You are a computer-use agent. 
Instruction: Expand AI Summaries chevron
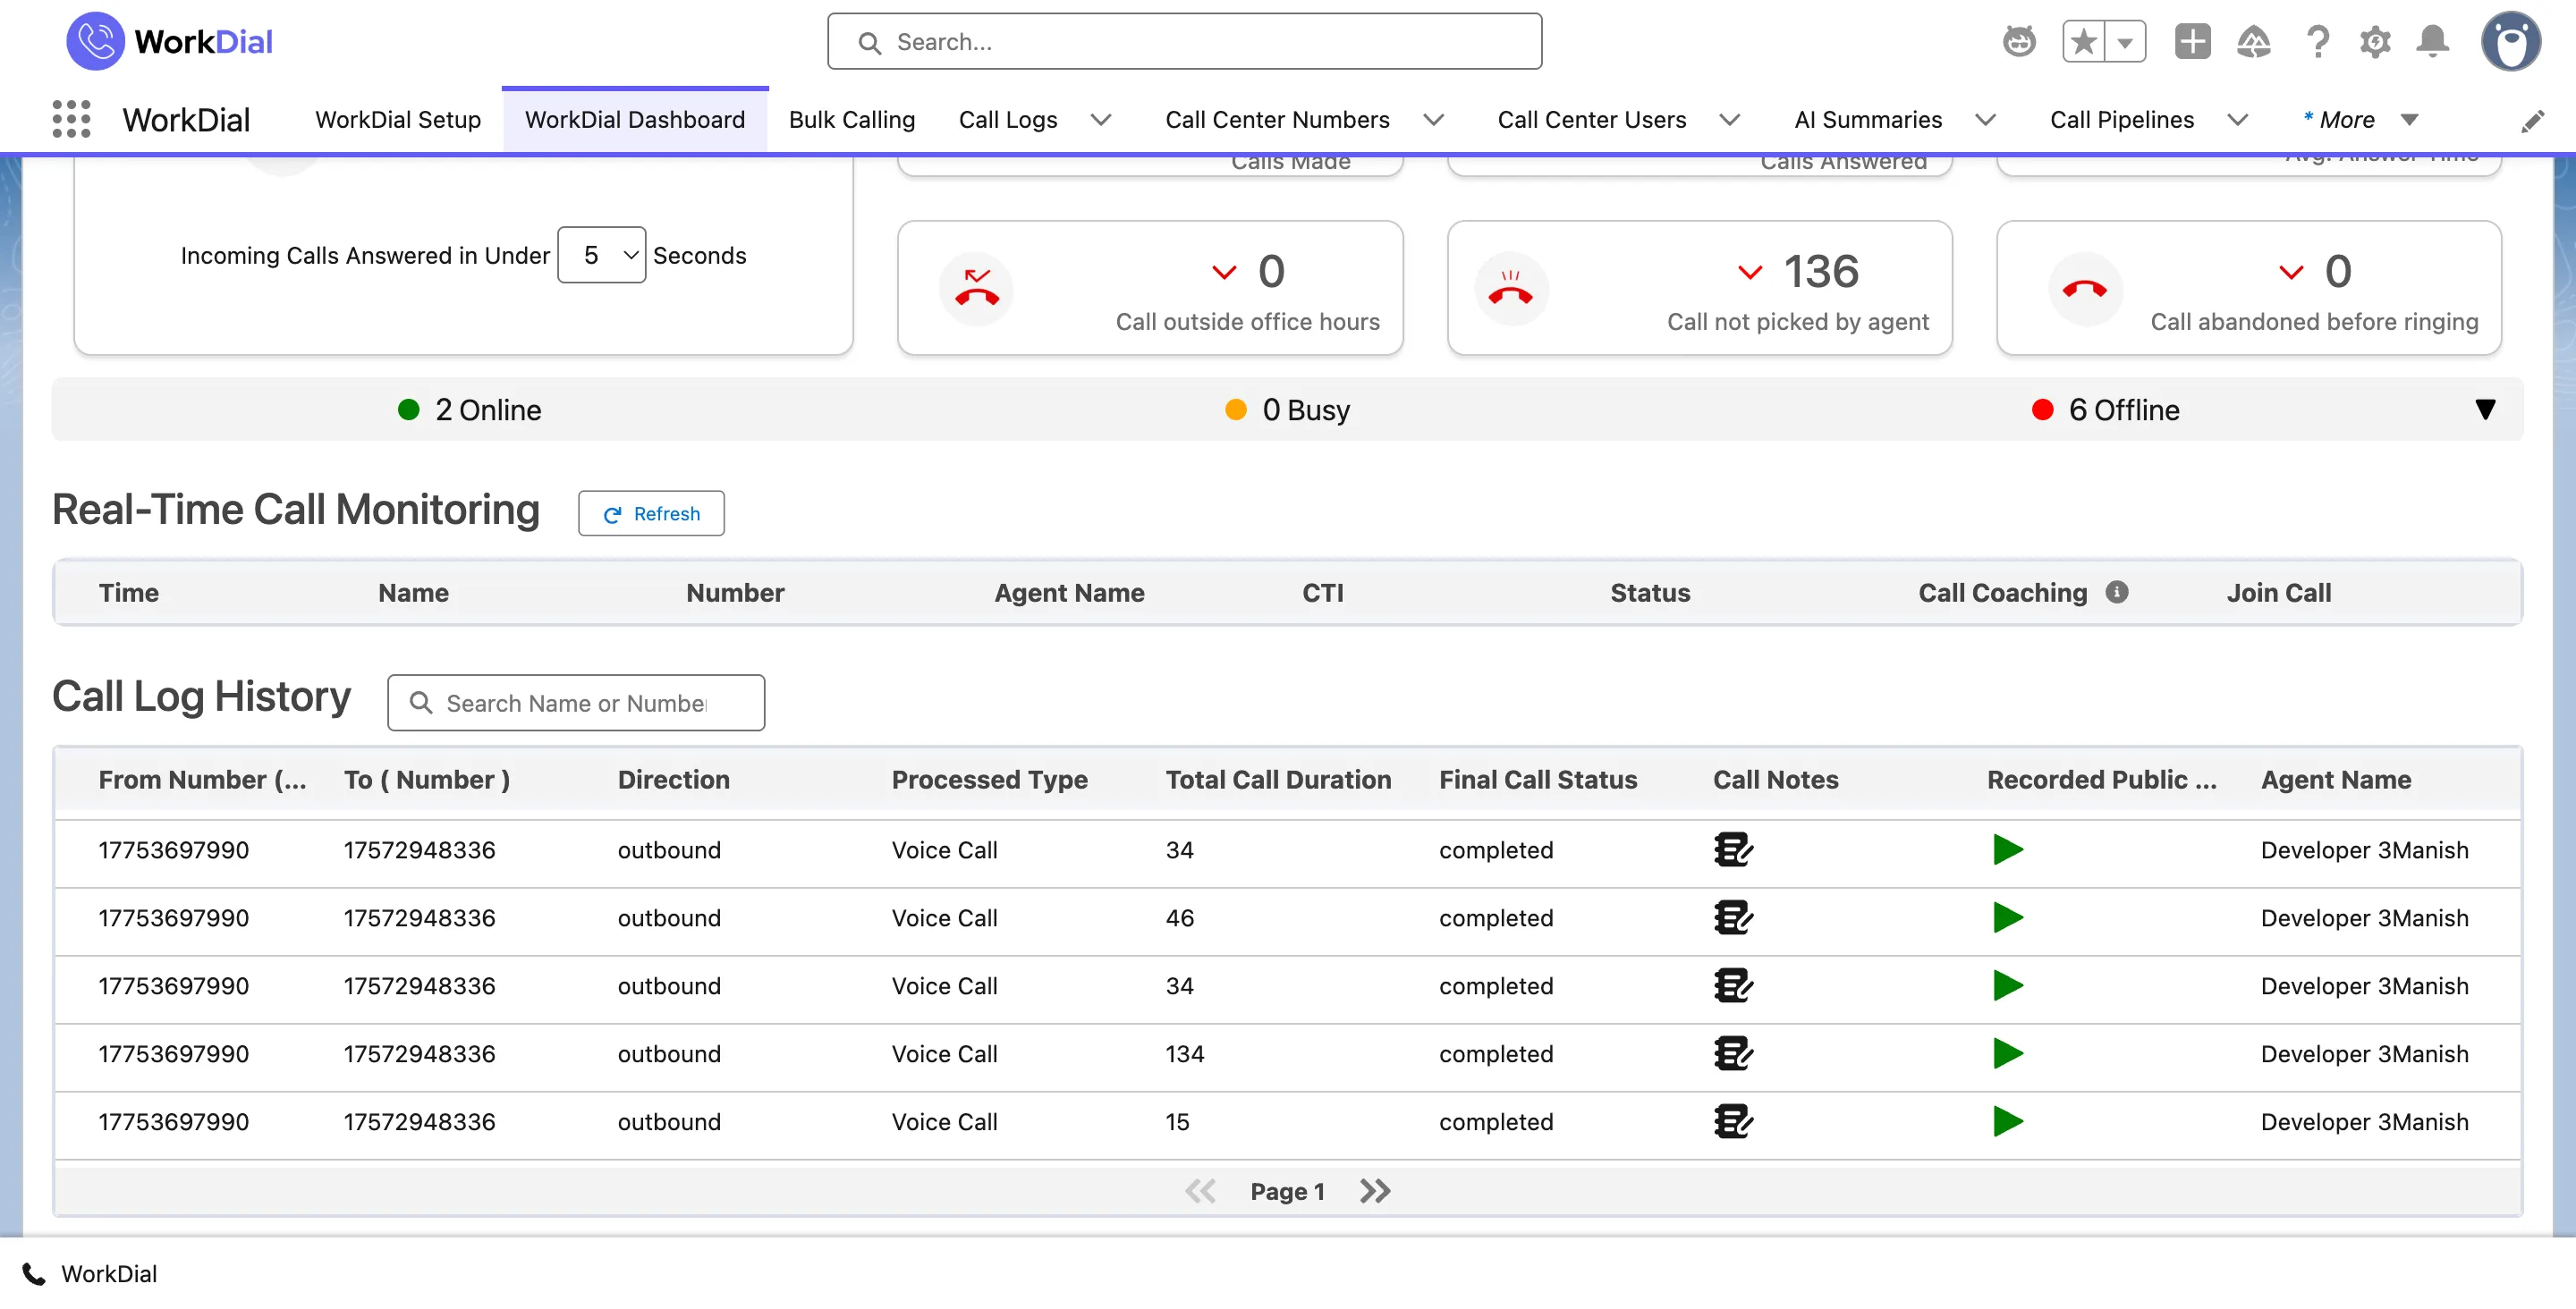pos(1985,120)
